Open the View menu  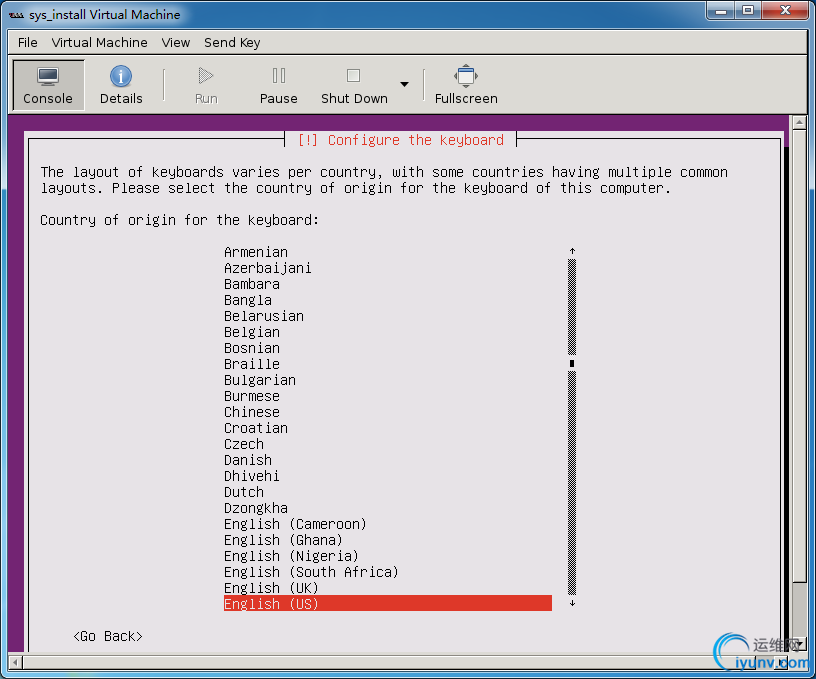pos(175,43)
